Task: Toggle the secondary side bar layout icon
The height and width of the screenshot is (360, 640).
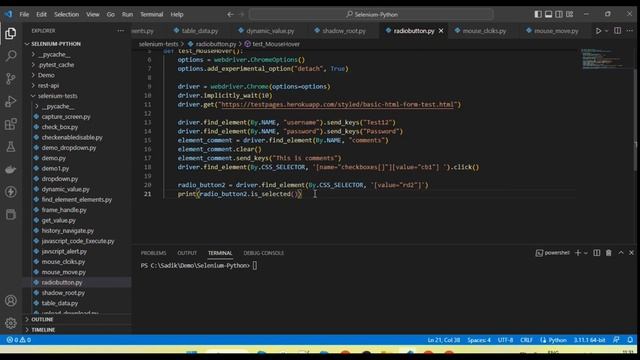Action: click(559, 14)
